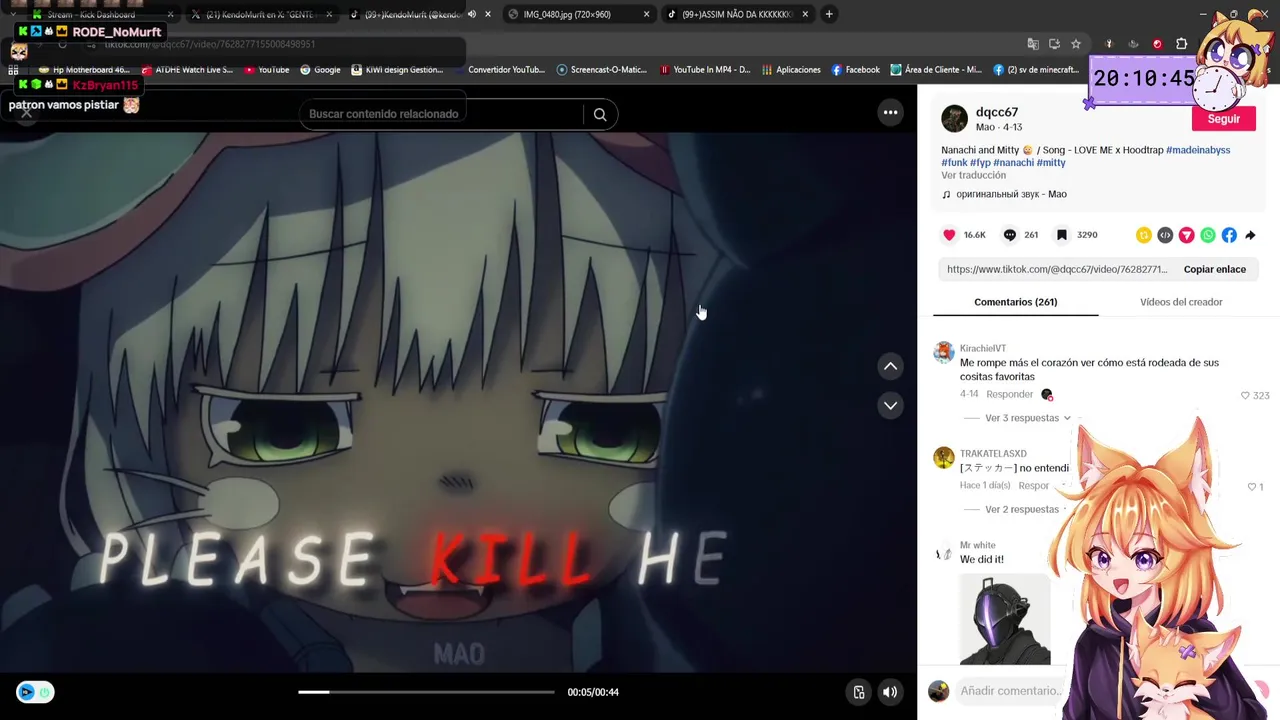Image resolution: width=1280 pixels, height=720 pixels.
Task: Open TRAKATELASXD's commenter profile
Action: coord(993,453)
